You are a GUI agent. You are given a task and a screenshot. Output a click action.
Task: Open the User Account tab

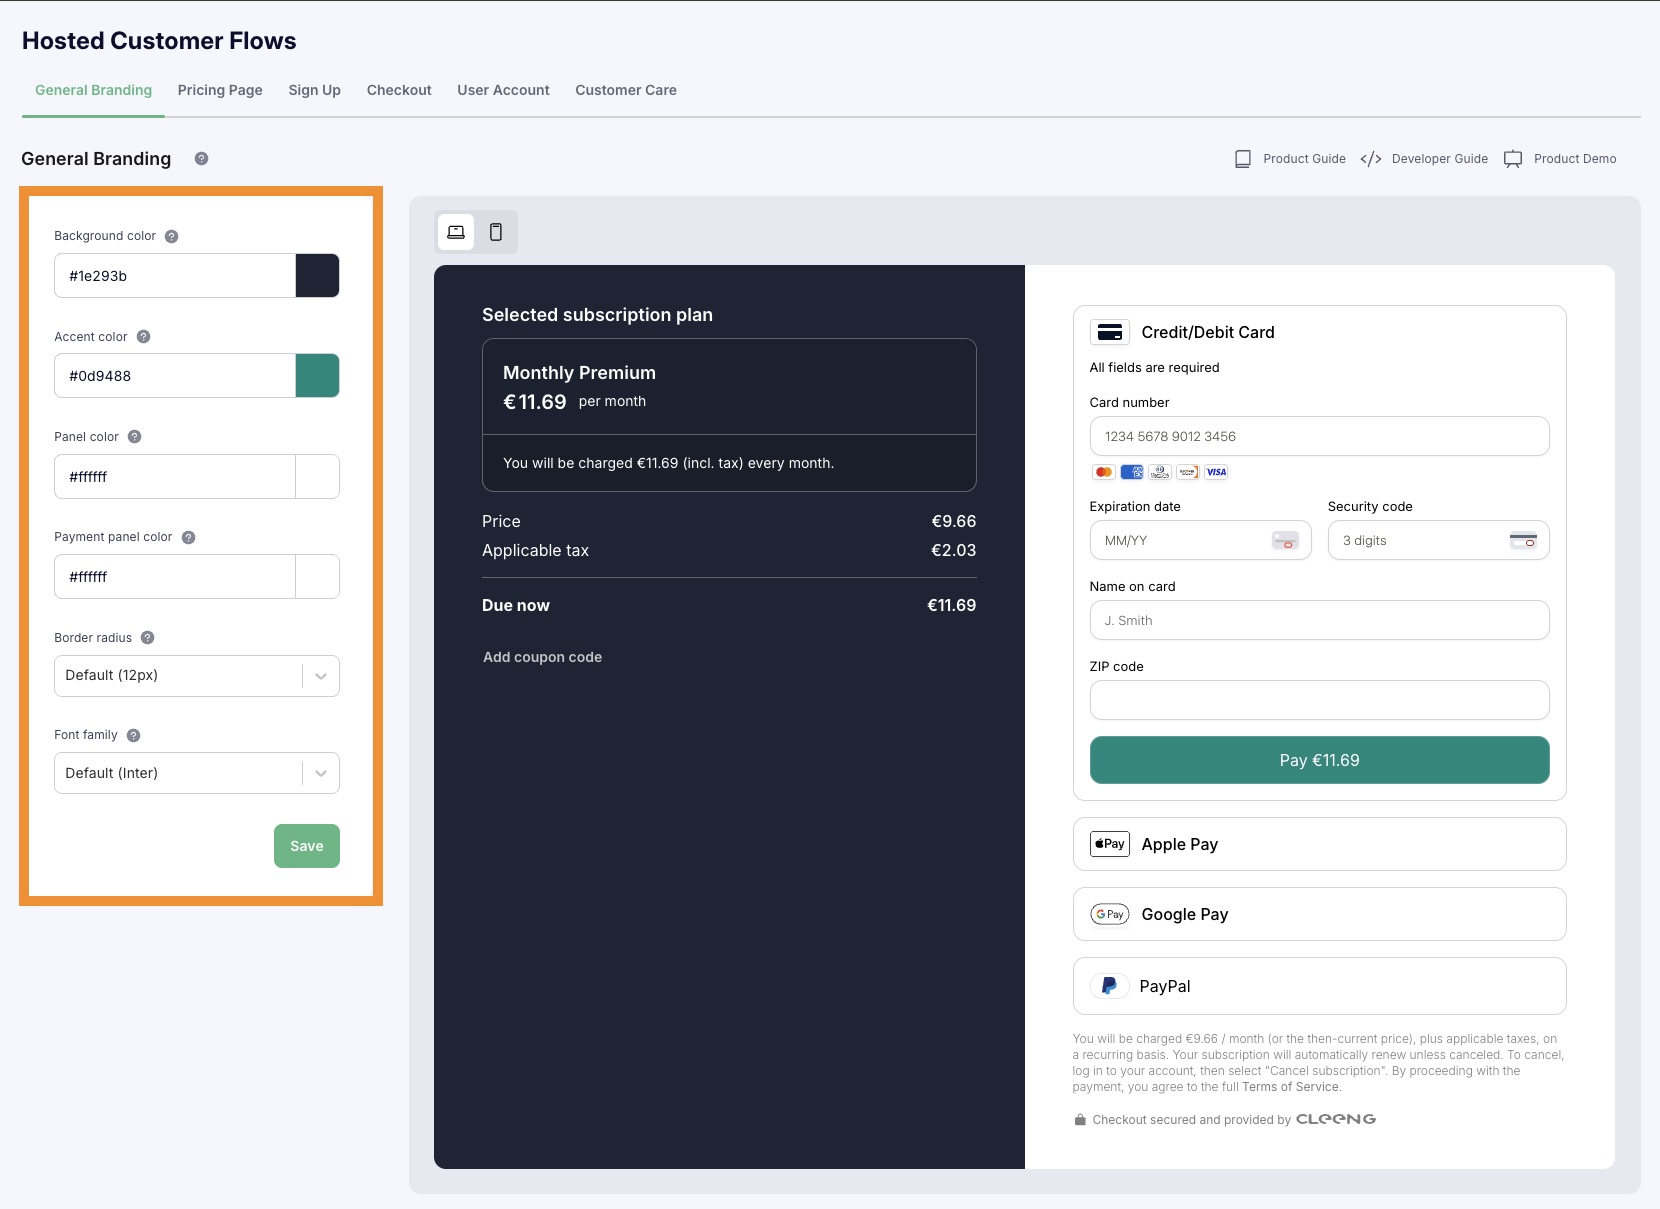(503, 90)
